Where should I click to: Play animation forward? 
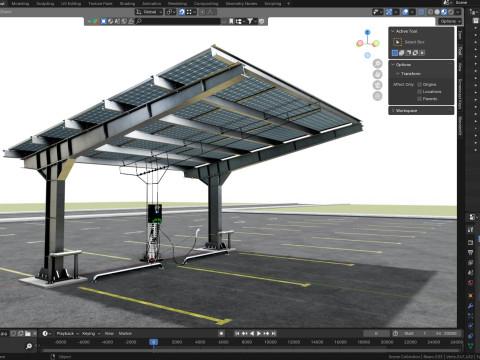coord(259,333)
